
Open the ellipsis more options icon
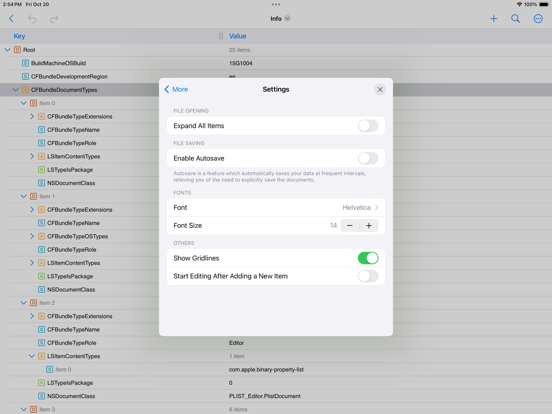pos(538,19)
